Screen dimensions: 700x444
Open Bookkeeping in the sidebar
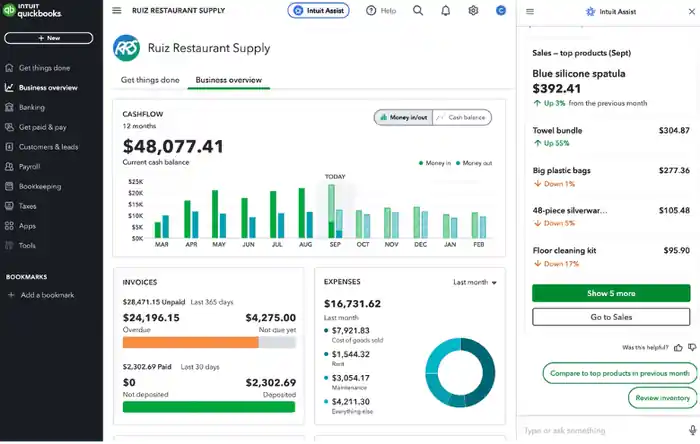40,186
